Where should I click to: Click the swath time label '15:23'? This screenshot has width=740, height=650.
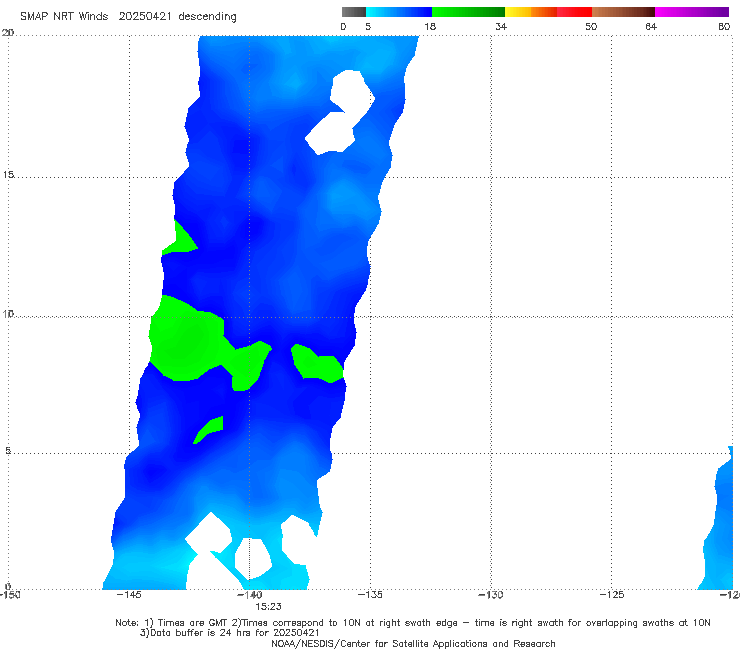pos(269,607)
